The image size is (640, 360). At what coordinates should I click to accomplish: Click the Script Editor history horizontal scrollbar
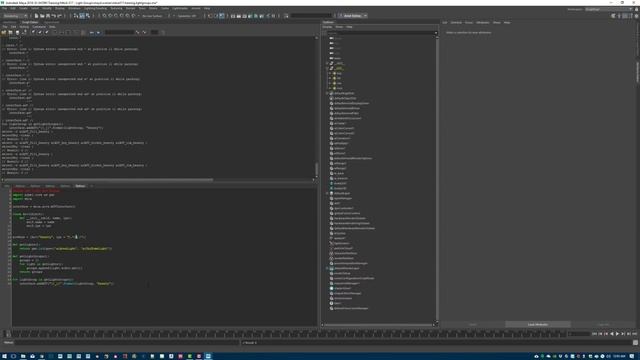[x=108, y=180]
